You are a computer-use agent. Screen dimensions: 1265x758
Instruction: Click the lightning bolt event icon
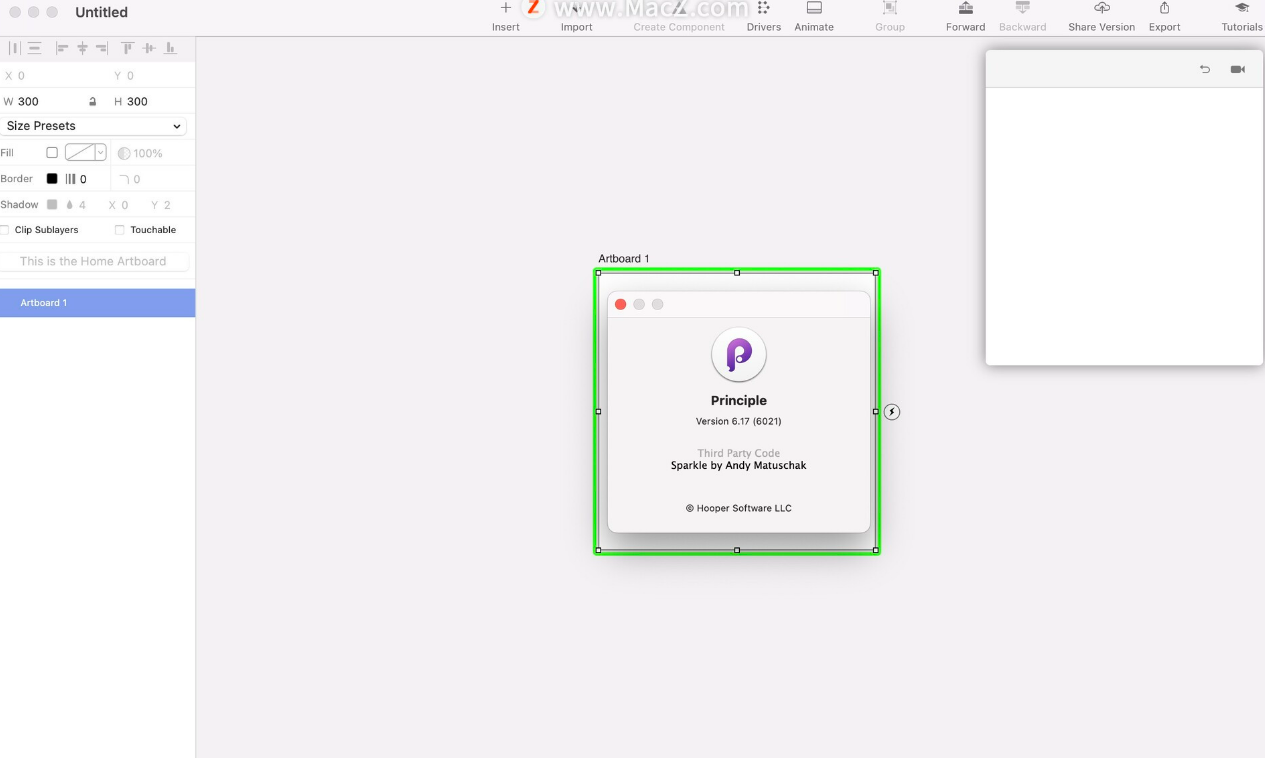[x=892, y=412]
